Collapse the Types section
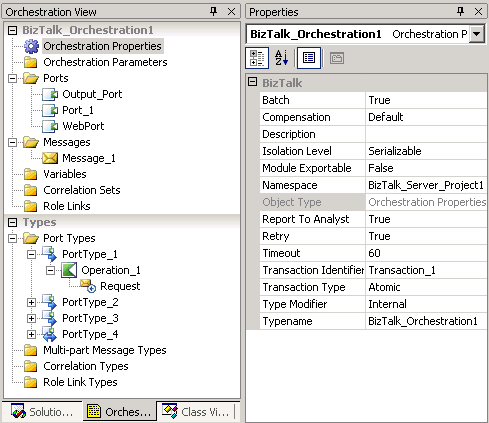The image size is (489, 423). pyautogui.click(x=12, y=222)
